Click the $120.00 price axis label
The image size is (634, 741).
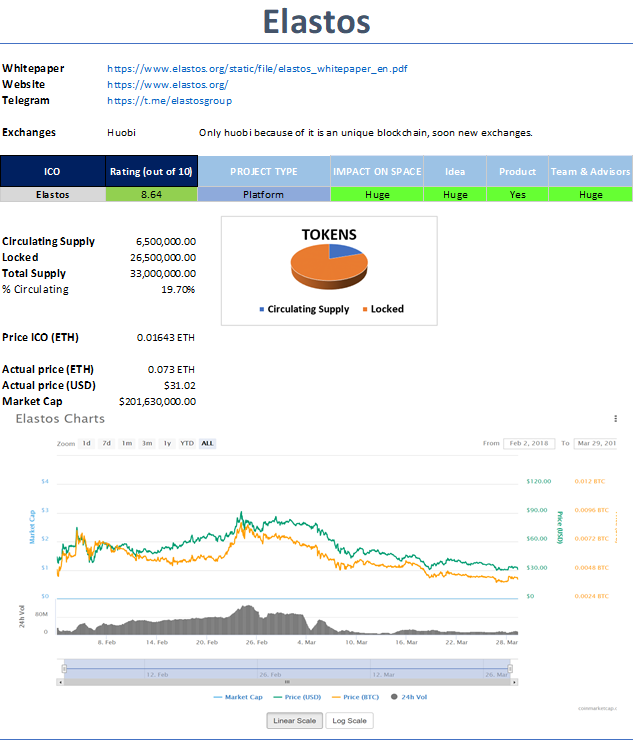point(539,482)
